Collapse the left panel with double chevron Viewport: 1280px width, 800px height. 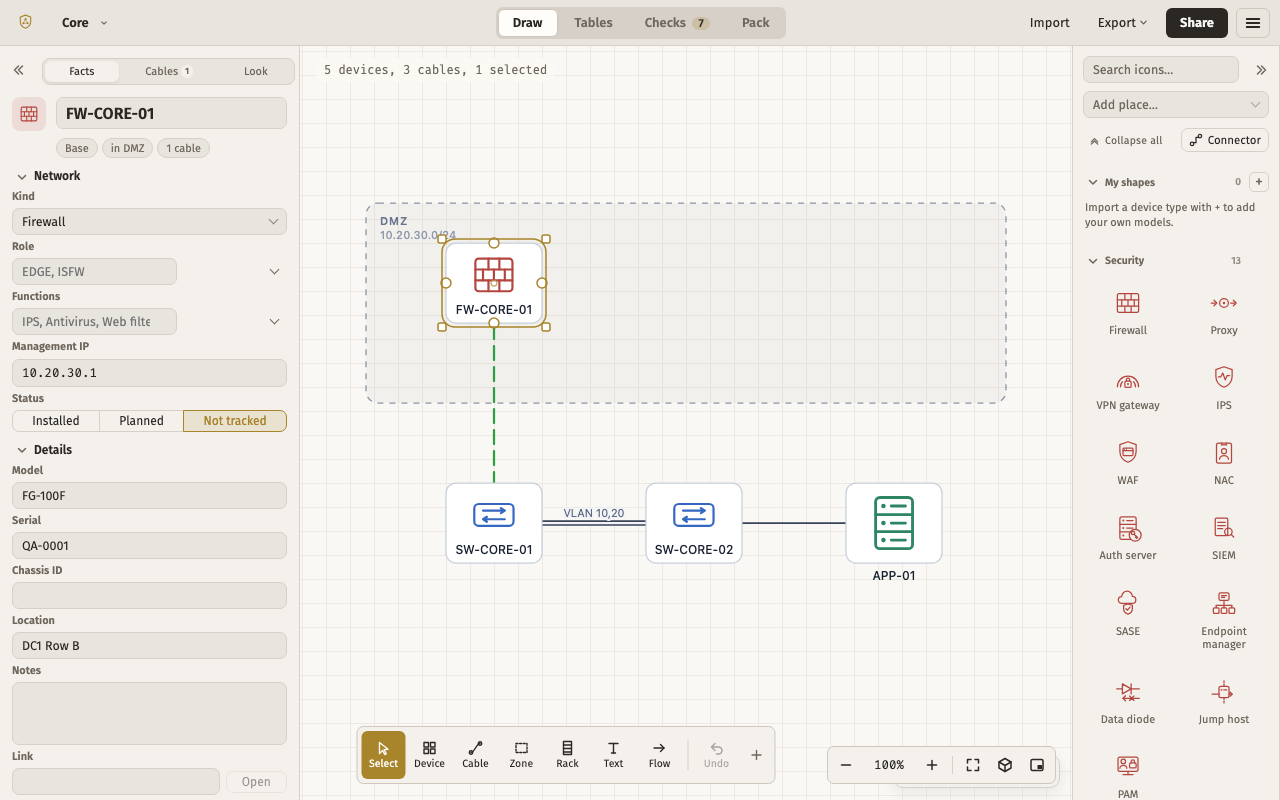point(18,71)
